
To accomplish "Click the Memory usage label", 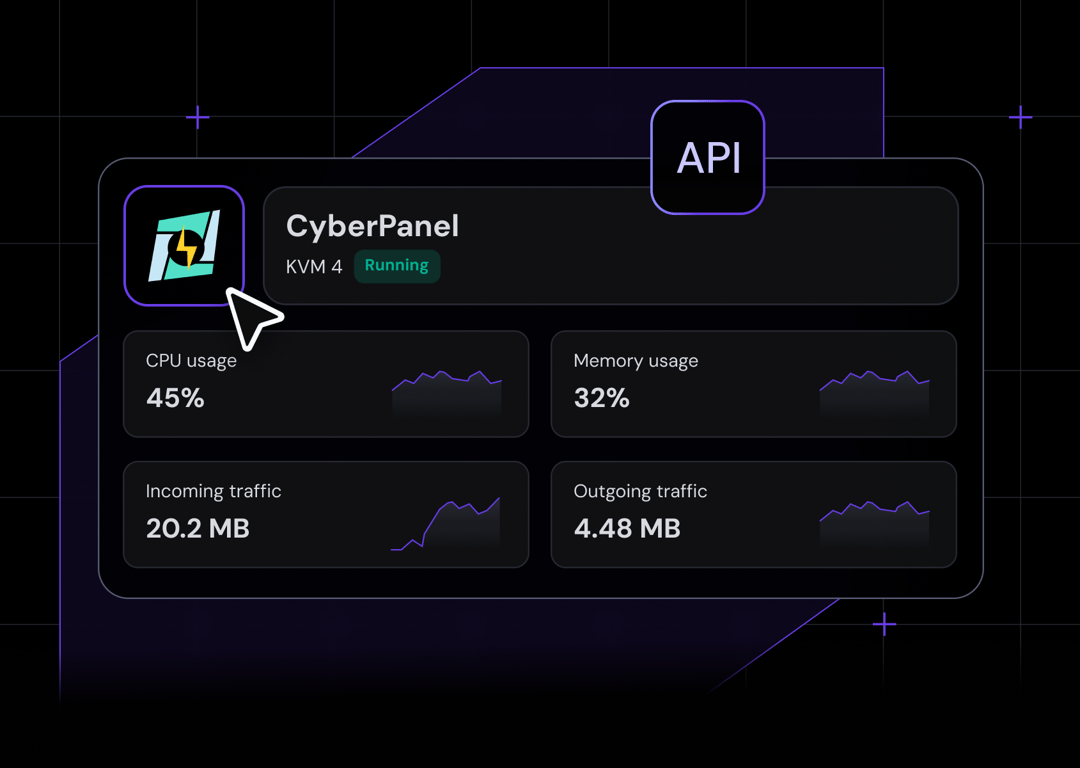I will pos(636,361).
